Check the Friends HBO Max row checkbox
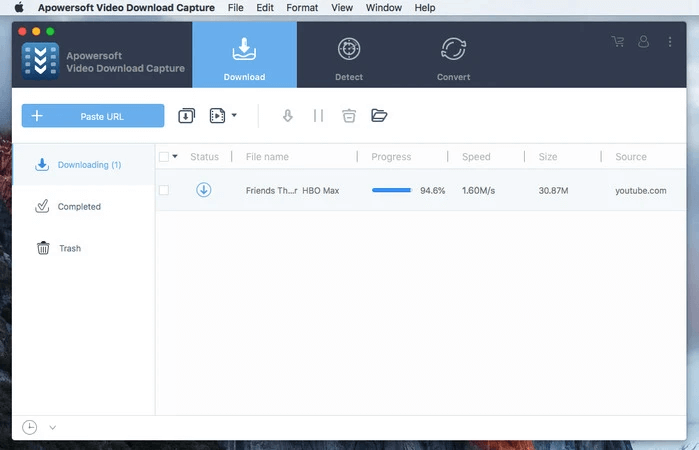699x450 pixels. (x=164, y=190)
